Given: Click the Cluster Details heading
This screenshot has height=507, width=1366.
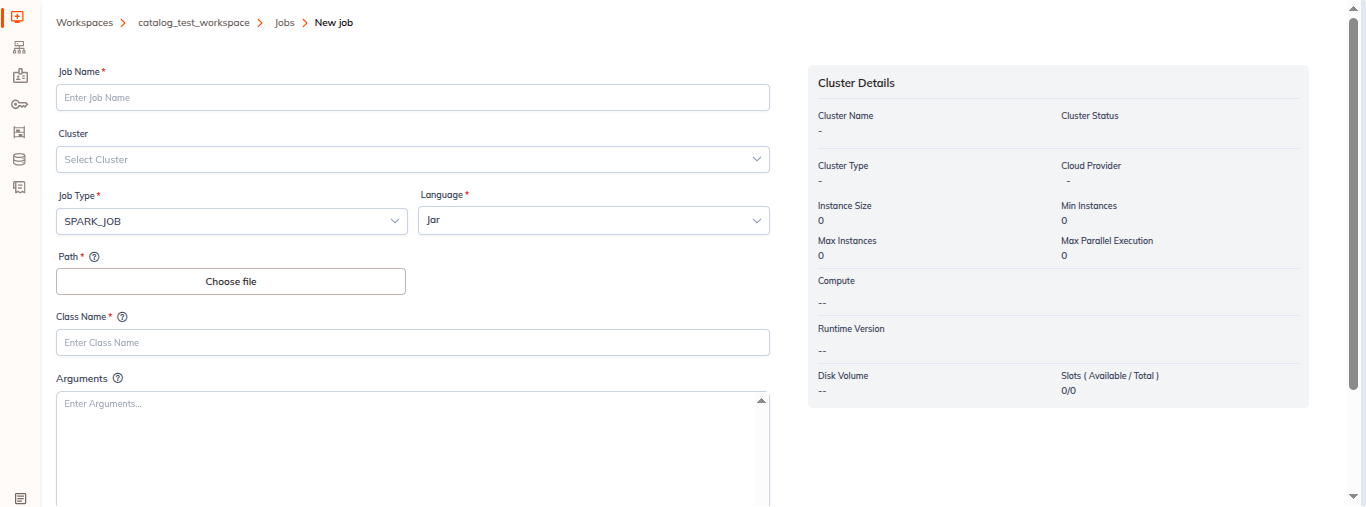Looking at the screenshot, I should [856, 83].
